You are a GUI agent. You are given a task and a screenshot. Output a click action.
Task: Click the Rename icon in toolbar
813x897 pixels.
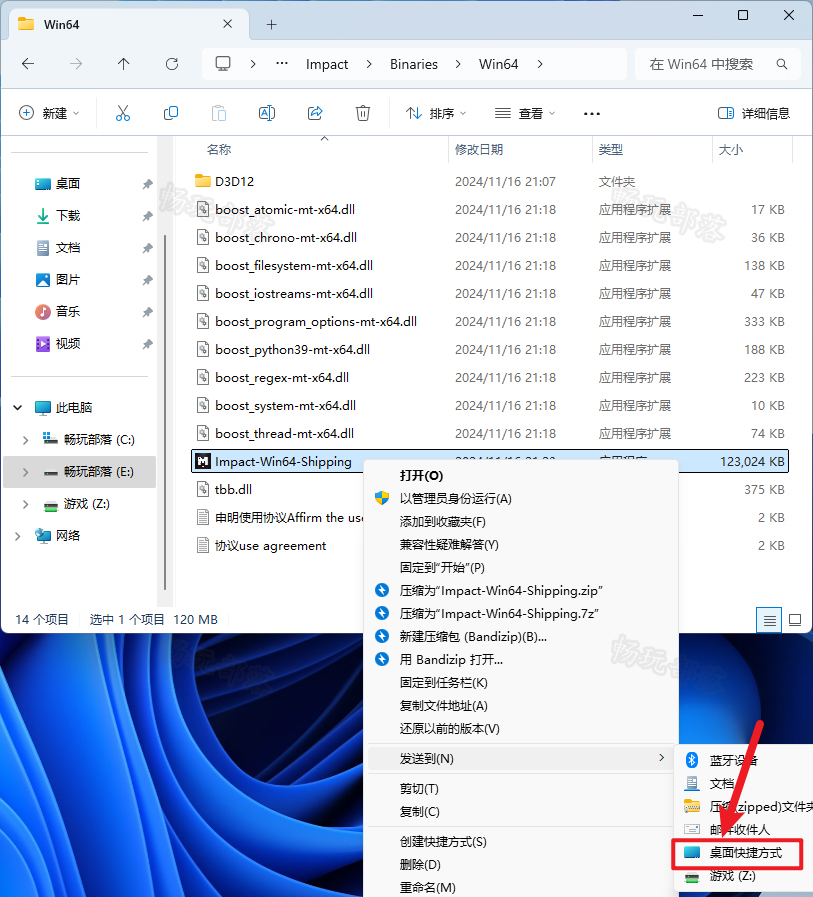[x=267, y=113]
